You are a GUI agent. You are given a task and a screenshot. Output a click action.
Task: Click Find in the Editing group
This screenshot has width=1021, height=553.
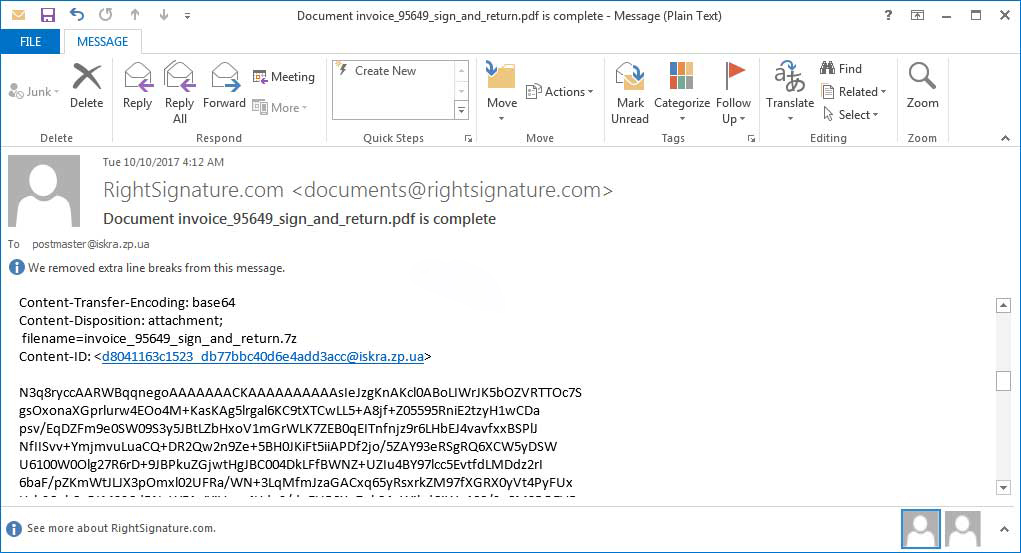841,68
